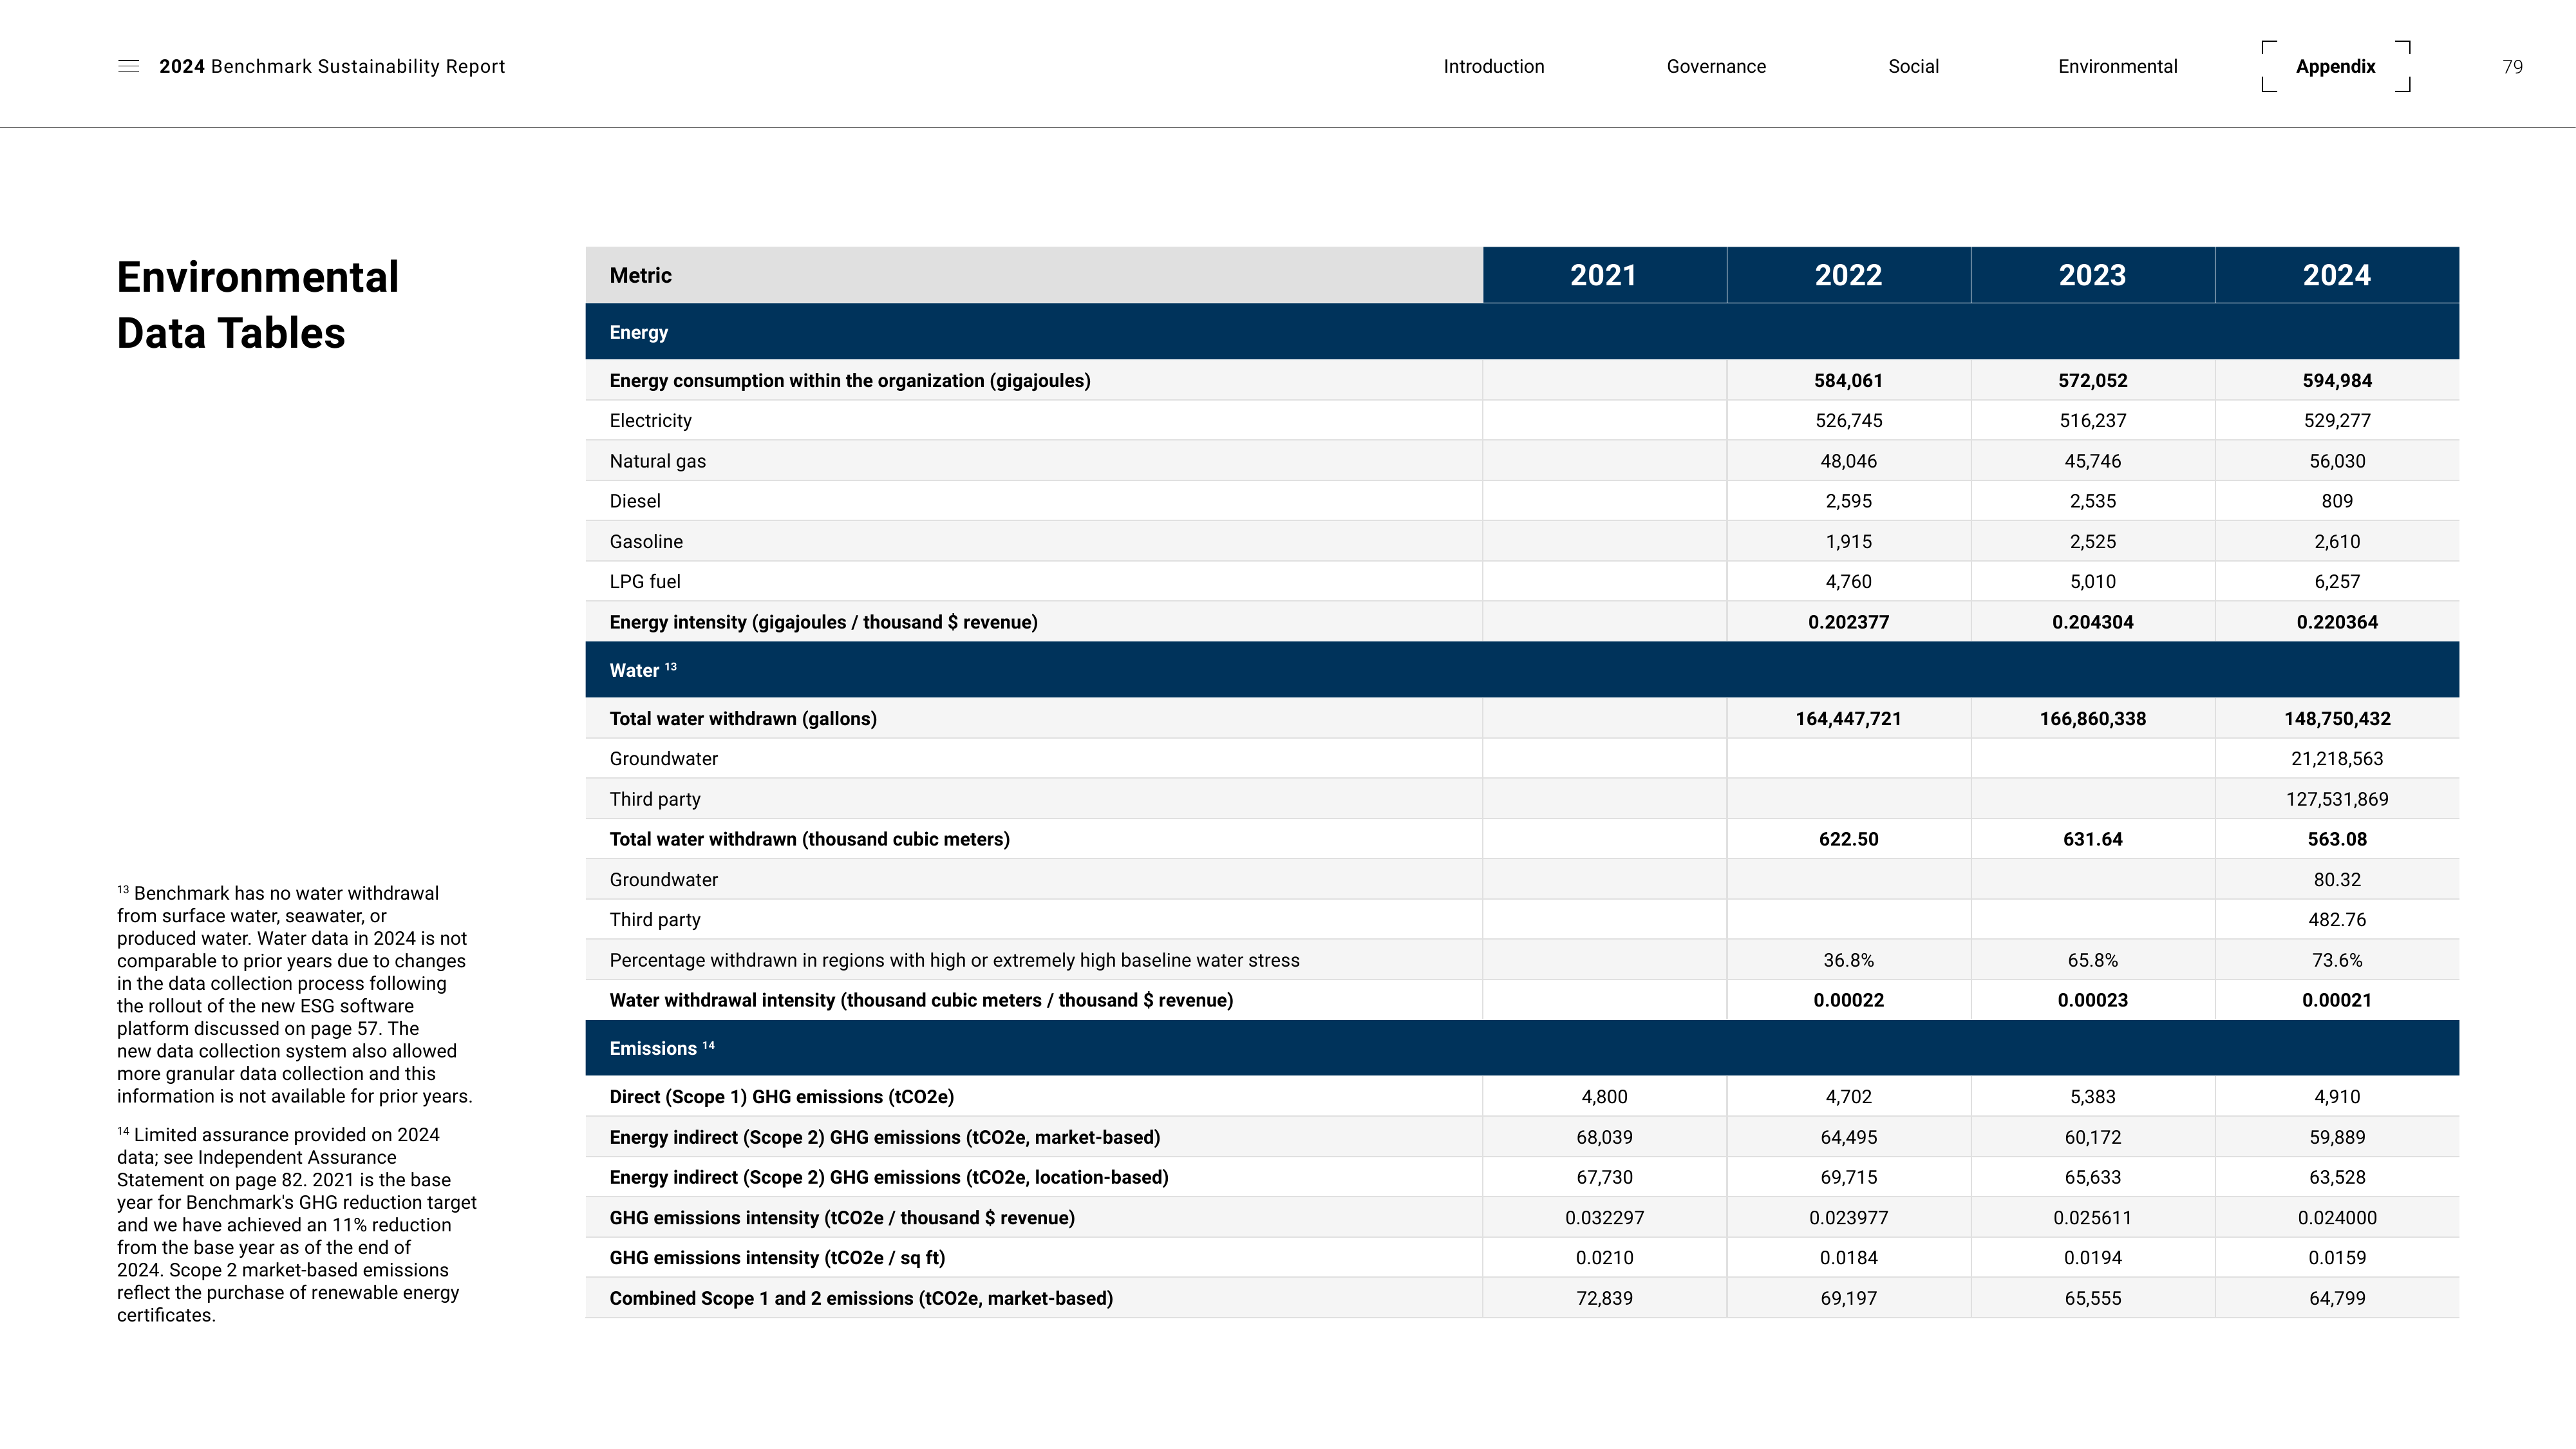This screenshot has height=1449, width=2576.
Task: Click the Natural gas value 56,030
Action: tap(2337, 461)
